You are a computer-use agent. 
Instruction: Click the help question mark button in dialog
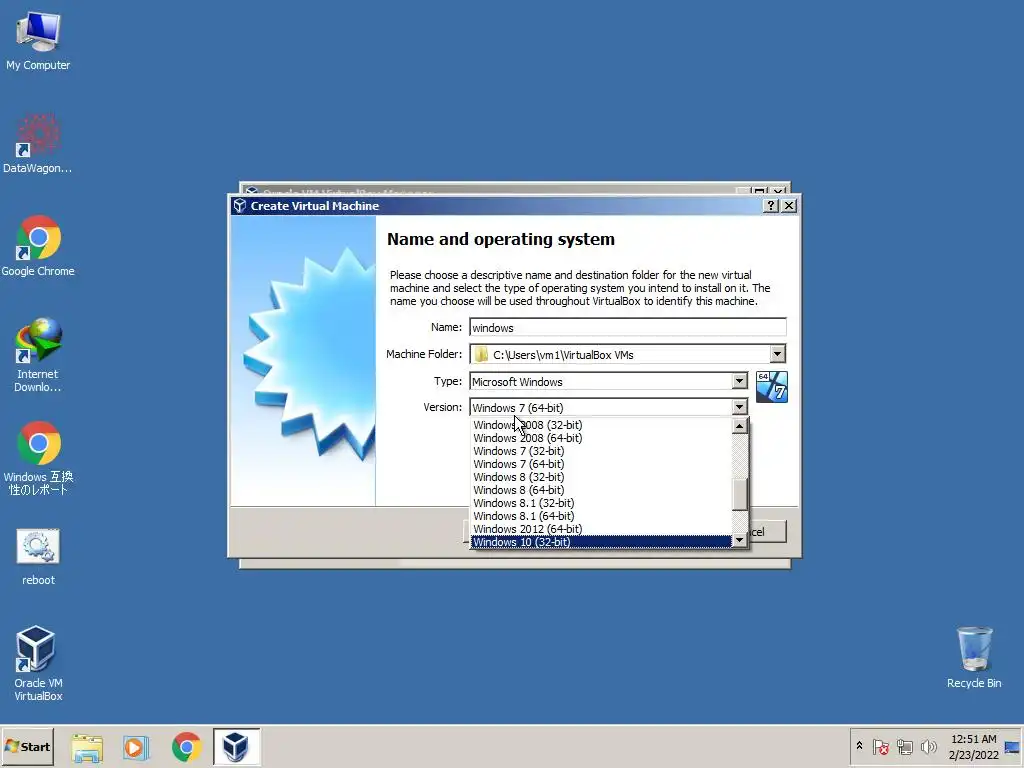coord(771,206)
